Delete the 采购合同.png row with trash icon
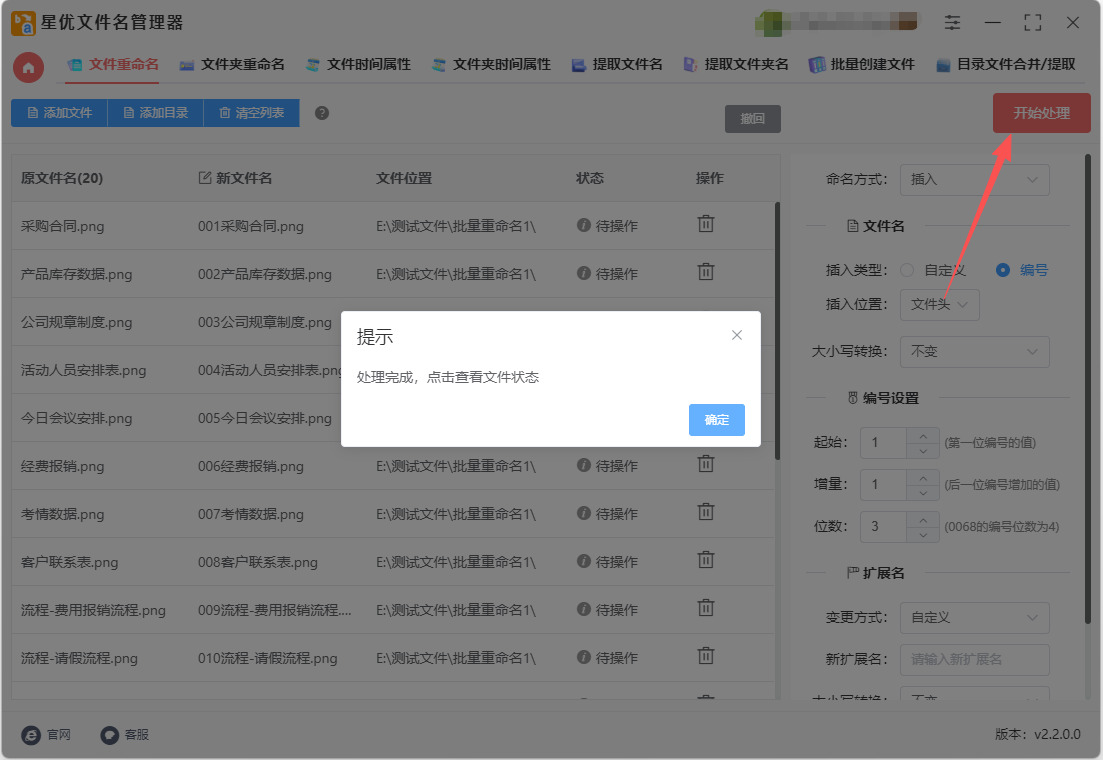 (x=706, y=224)
